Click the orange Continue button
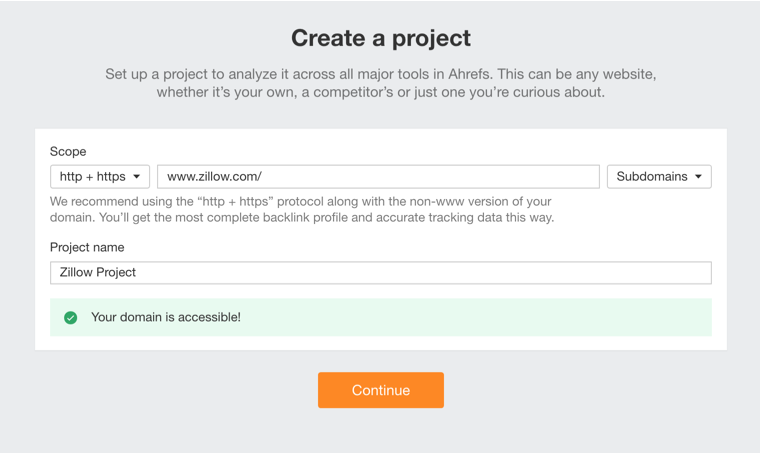 [380, 390]
